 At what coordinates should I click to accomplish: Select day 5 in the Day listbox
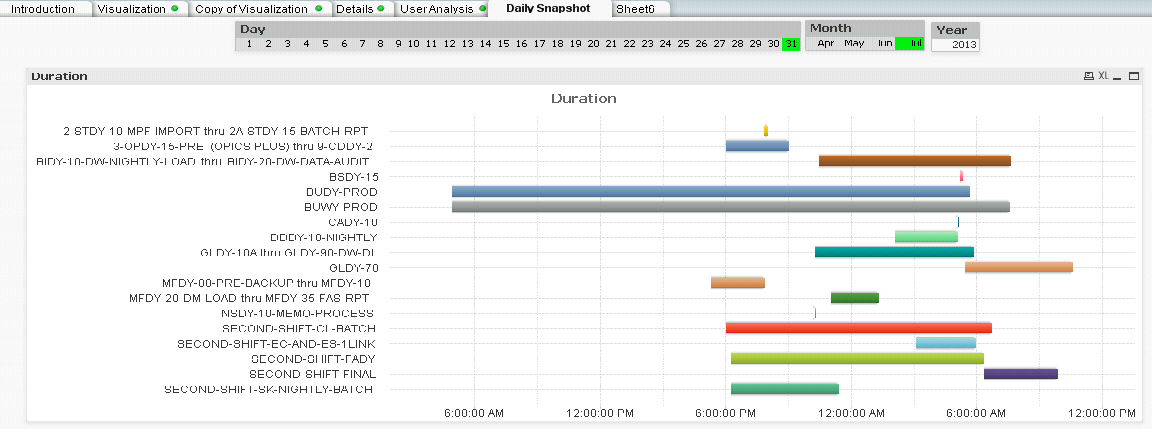(325, 44)
